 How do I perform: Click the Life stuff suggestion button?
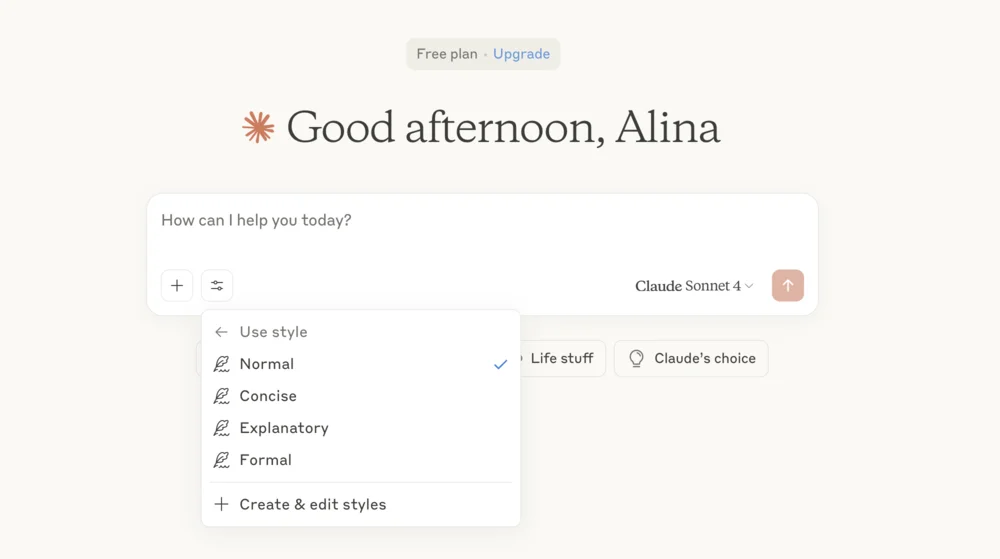pyautogui.click(x=561, y=358)
